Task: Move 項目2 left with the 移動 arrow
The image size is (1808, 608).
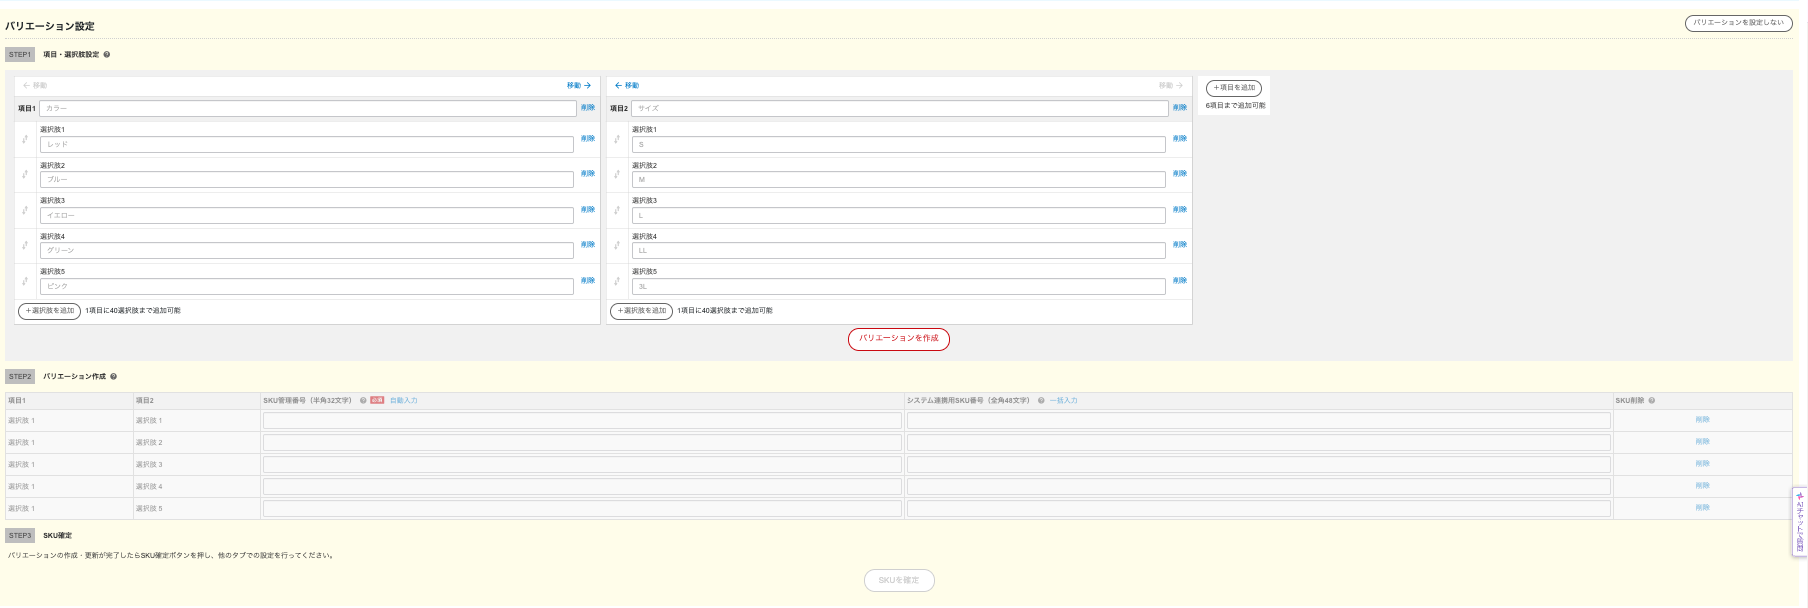Action: click(627, 86)
